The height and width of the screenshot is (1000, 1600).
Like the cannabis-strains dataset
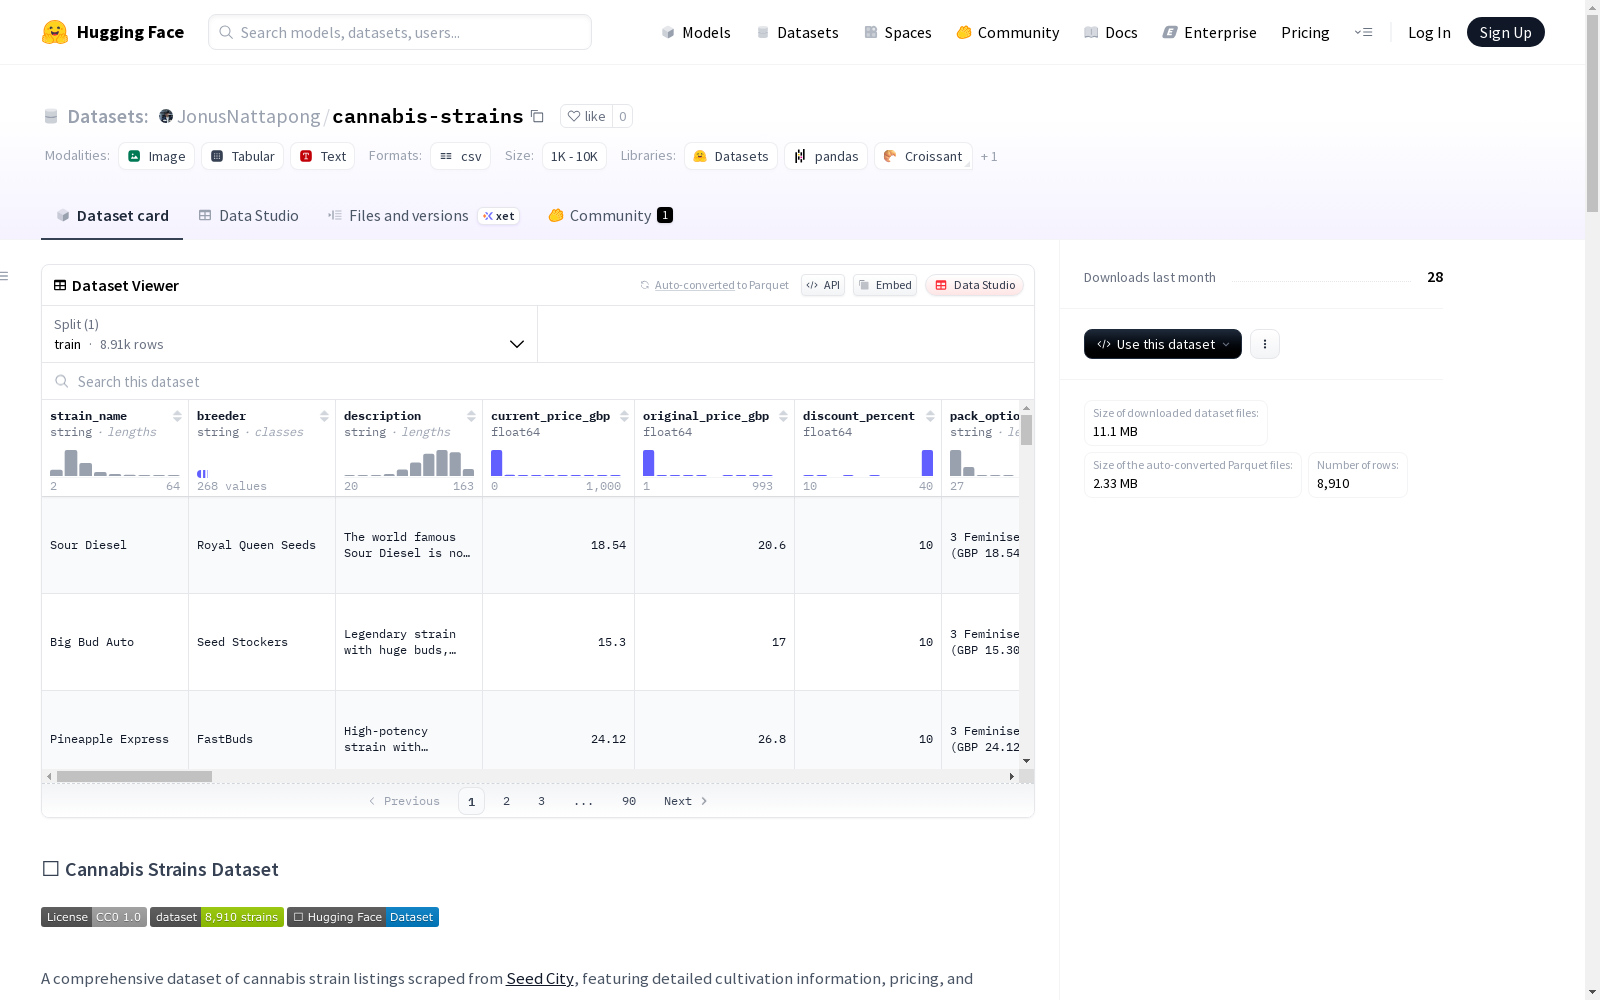click(x=587, y=116)
